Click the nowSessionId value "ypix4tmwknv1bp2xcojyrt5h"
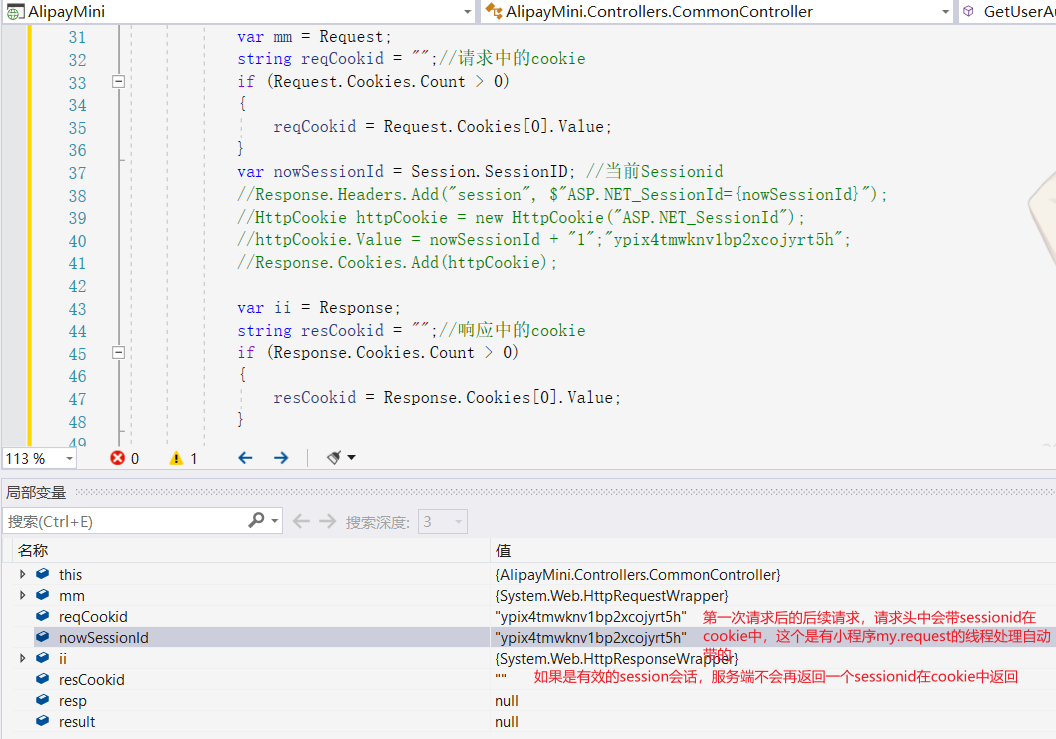 coord(591,638)
